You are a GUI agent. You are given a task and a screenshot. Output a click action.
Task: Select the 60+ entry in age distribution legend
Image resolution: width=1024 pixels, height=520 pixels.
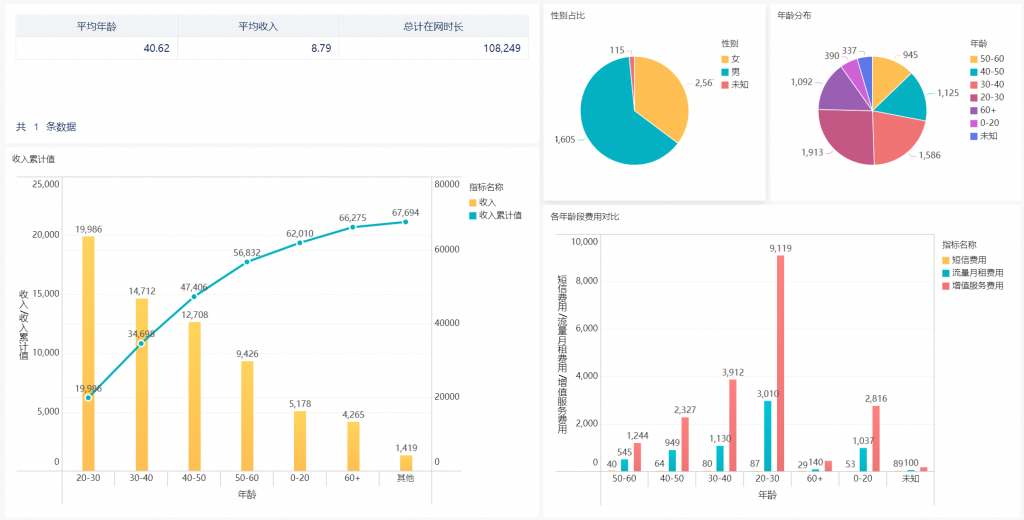986,110
